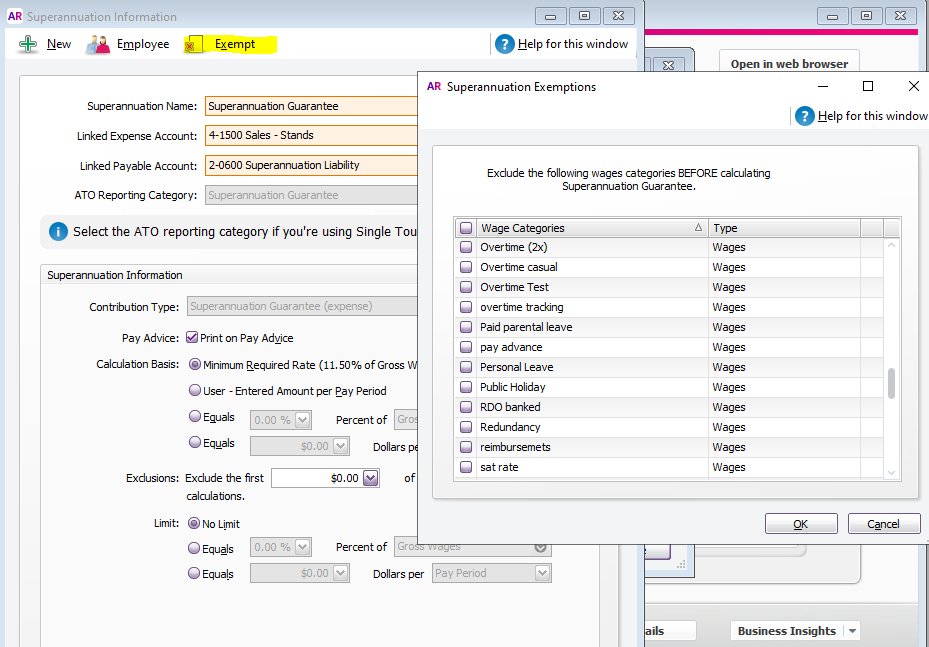The width and height of the screenshot is (929, 647).
Task: Open the Business Insights dropdown arrow
Action: [x=852, y=631]
